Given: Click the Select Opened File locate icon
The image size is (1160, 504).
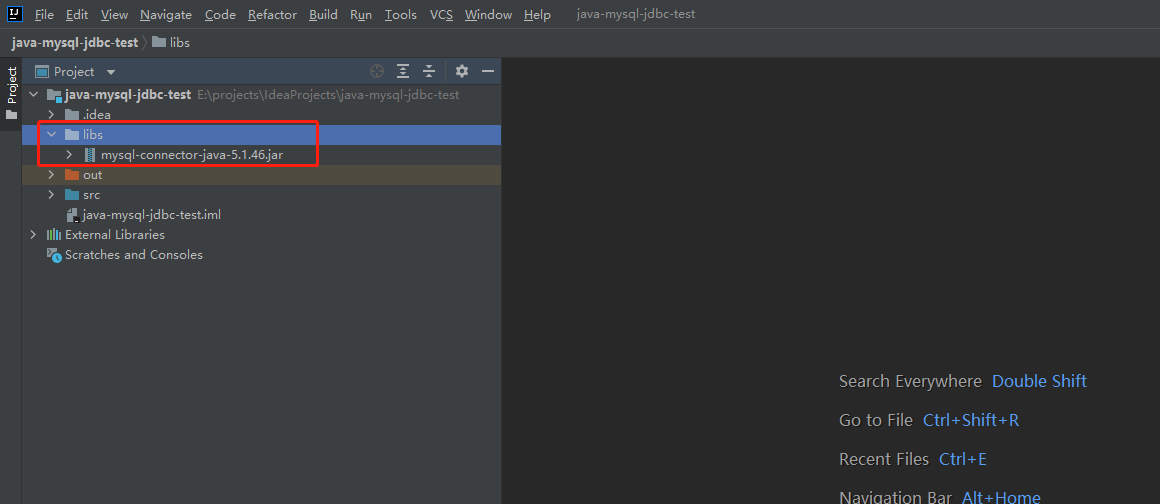Looking at the screenshot, I should [x=377, y=71].
